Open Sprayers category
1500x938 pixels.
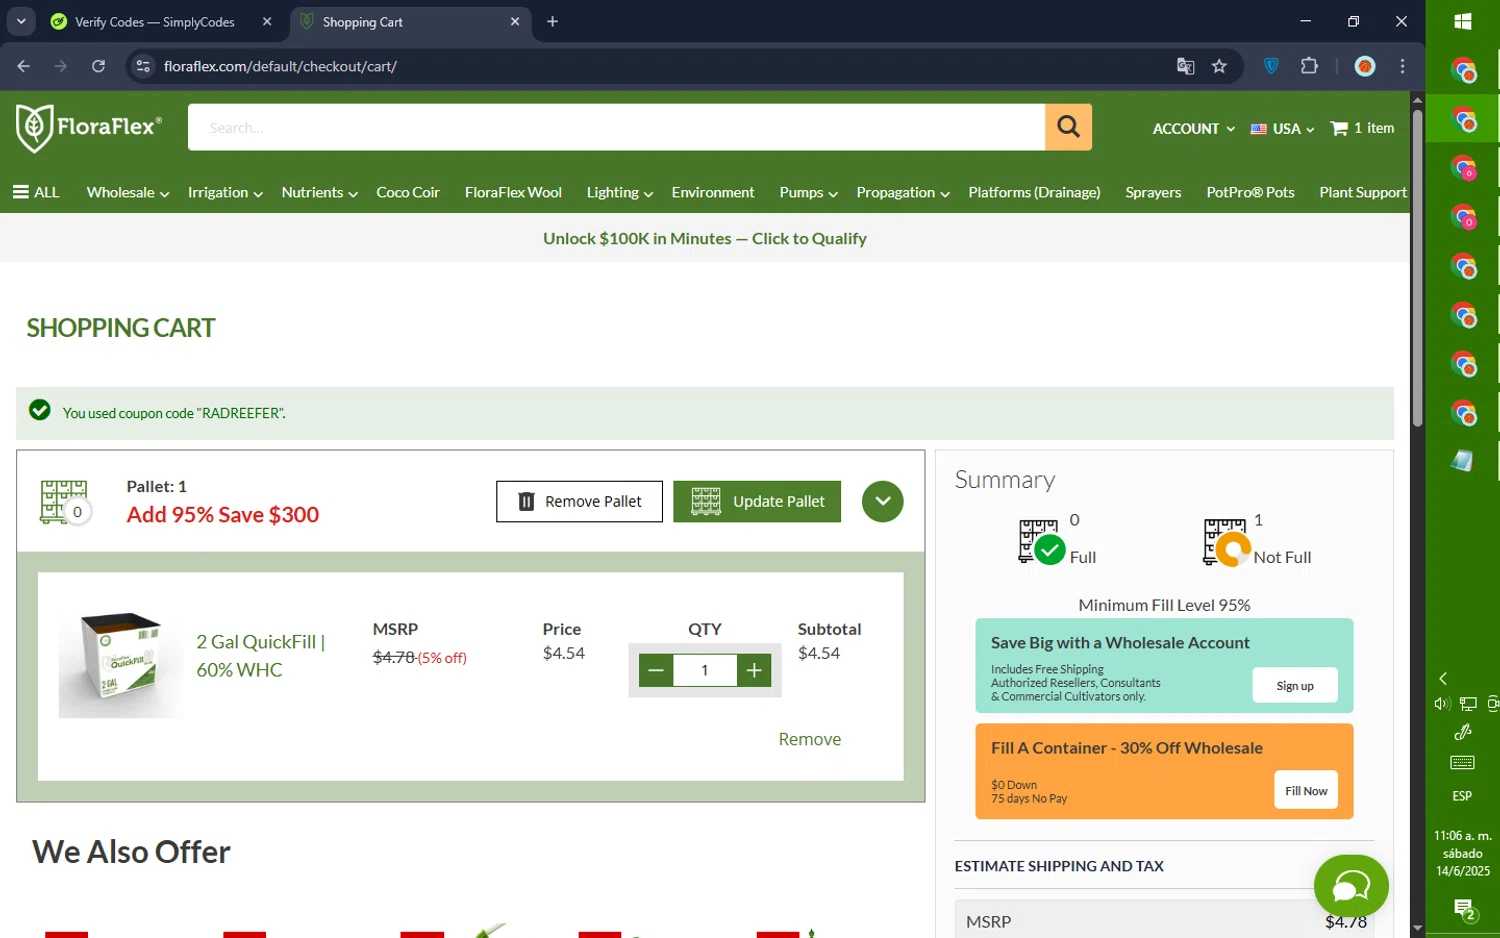1153,192
